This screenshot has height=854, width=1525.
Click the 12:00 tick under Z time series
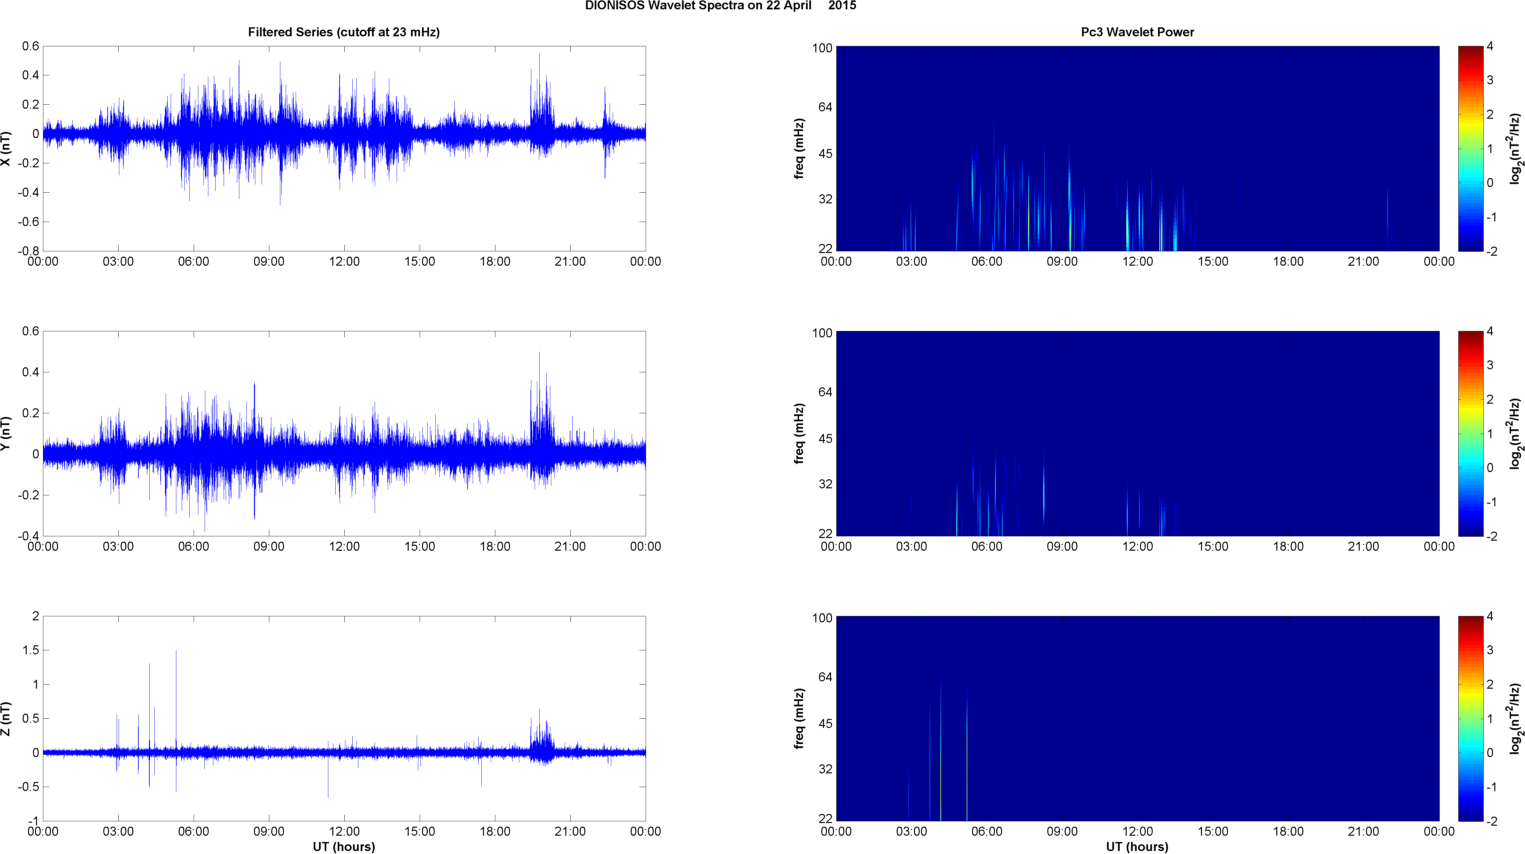(344, 831)
